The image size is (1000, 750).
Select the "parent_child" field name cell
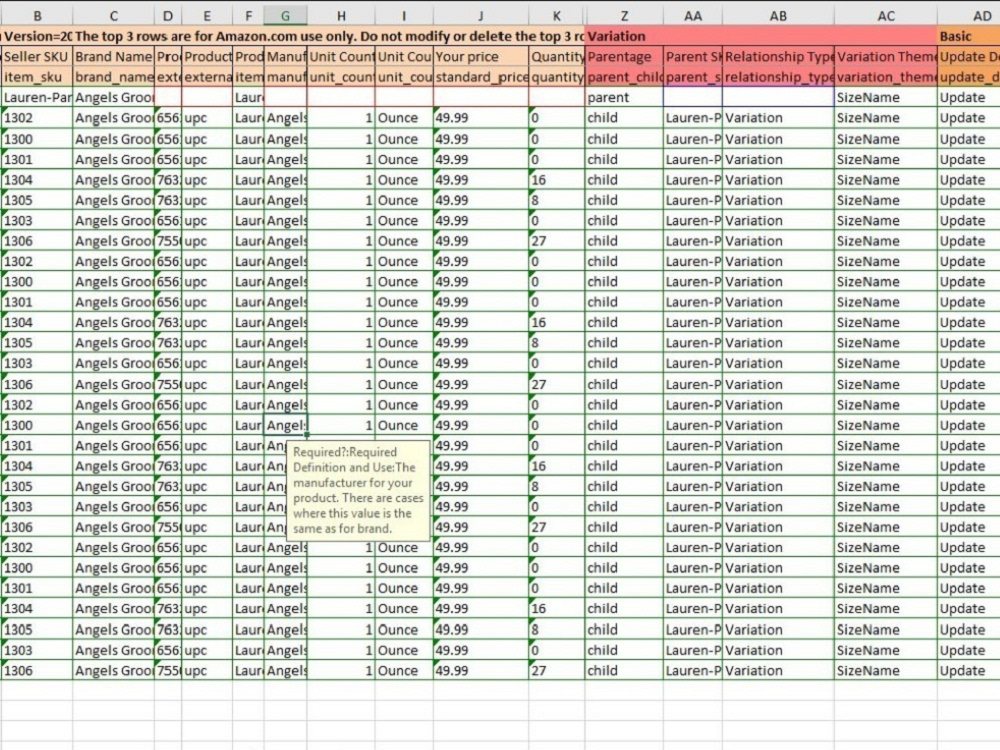624,77
